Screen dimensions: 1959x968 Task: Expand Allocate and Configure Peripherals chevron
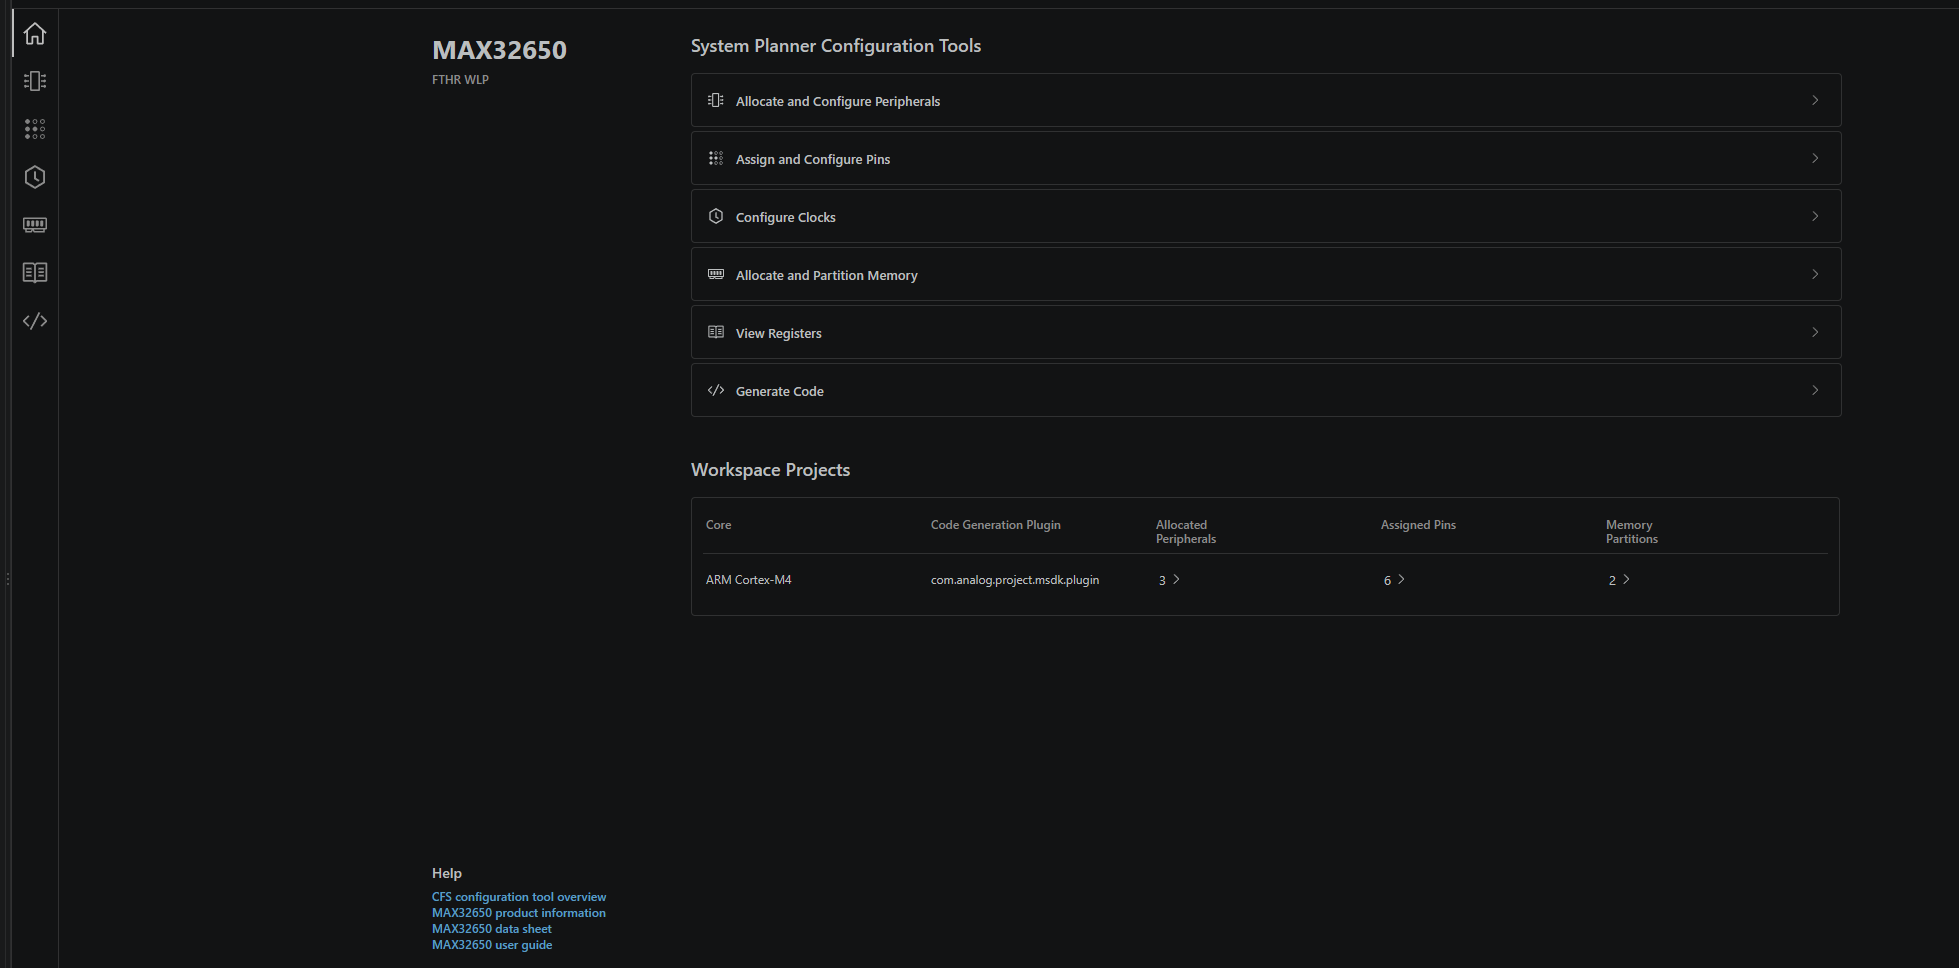pos(1815,100)
